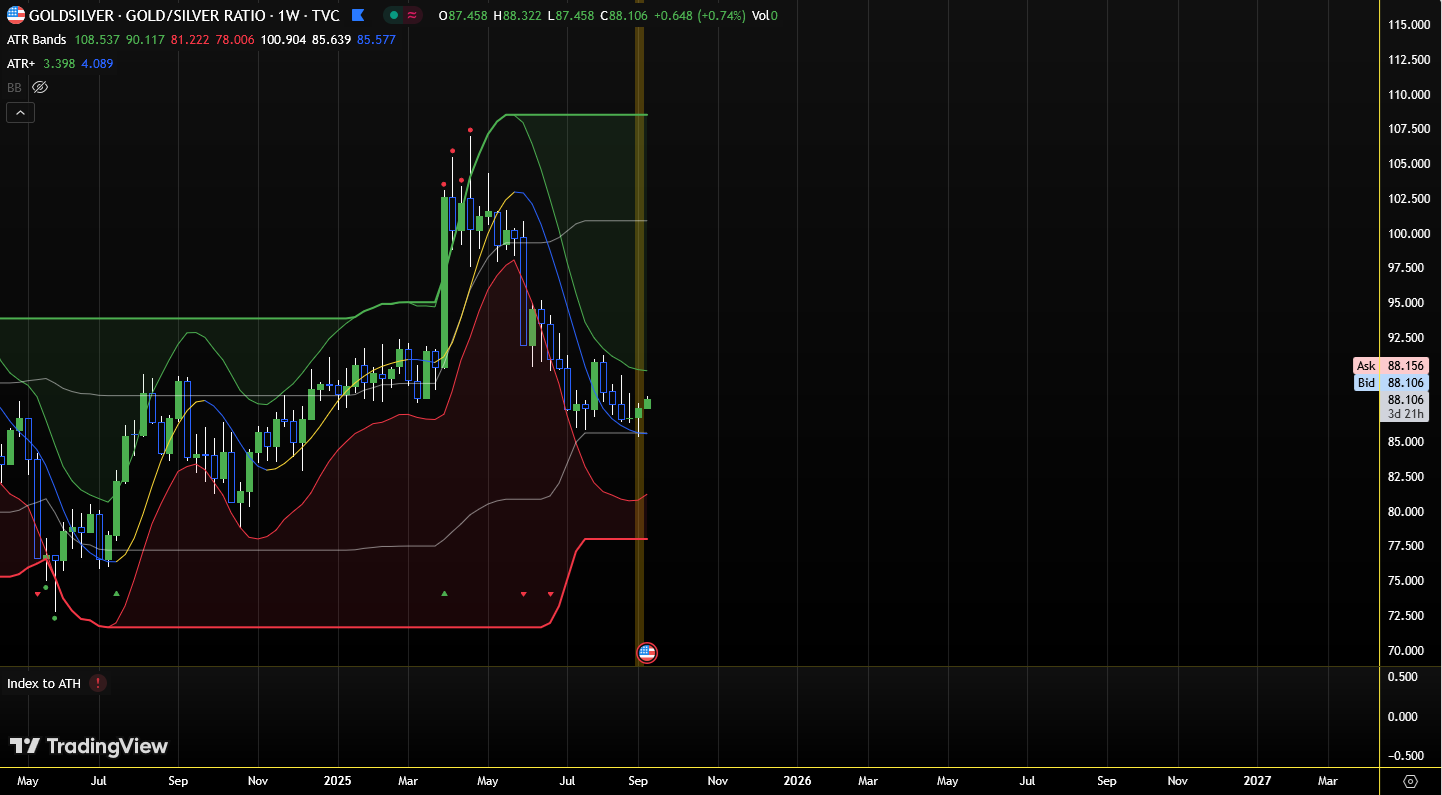This screenshot has height=795, width=1442.
Task: Click the blue ATR Bands value 85.577
Action: [376, 40]
